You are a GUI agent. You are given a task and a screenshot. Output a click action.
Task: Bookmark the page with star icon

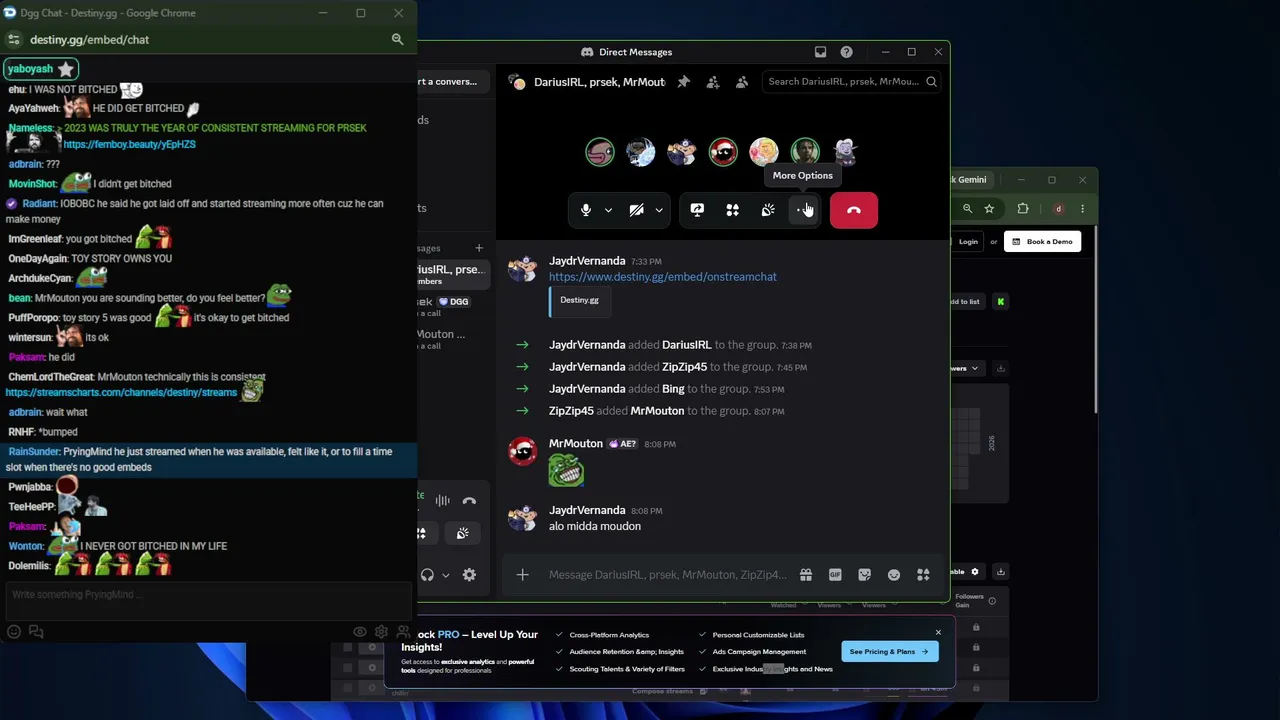pos(989,209)
